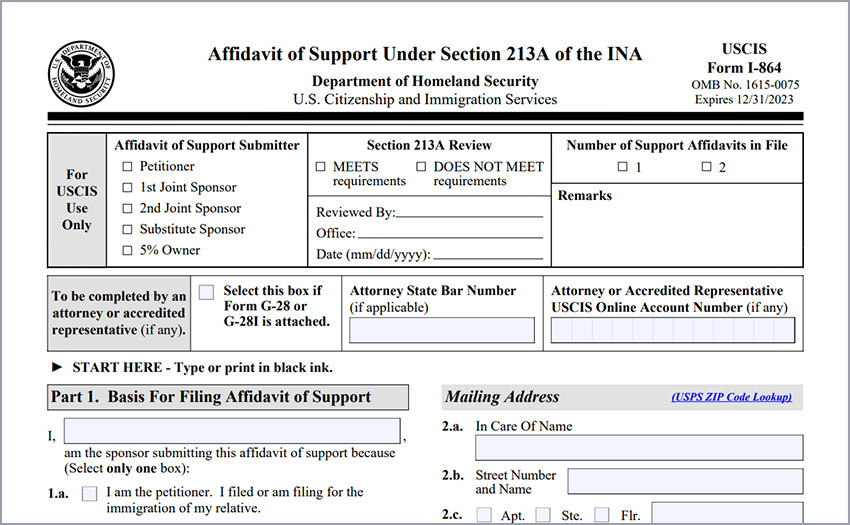Tick the MEETS requirements checkbox
The image size is (850, 525).
pos(320,167)
